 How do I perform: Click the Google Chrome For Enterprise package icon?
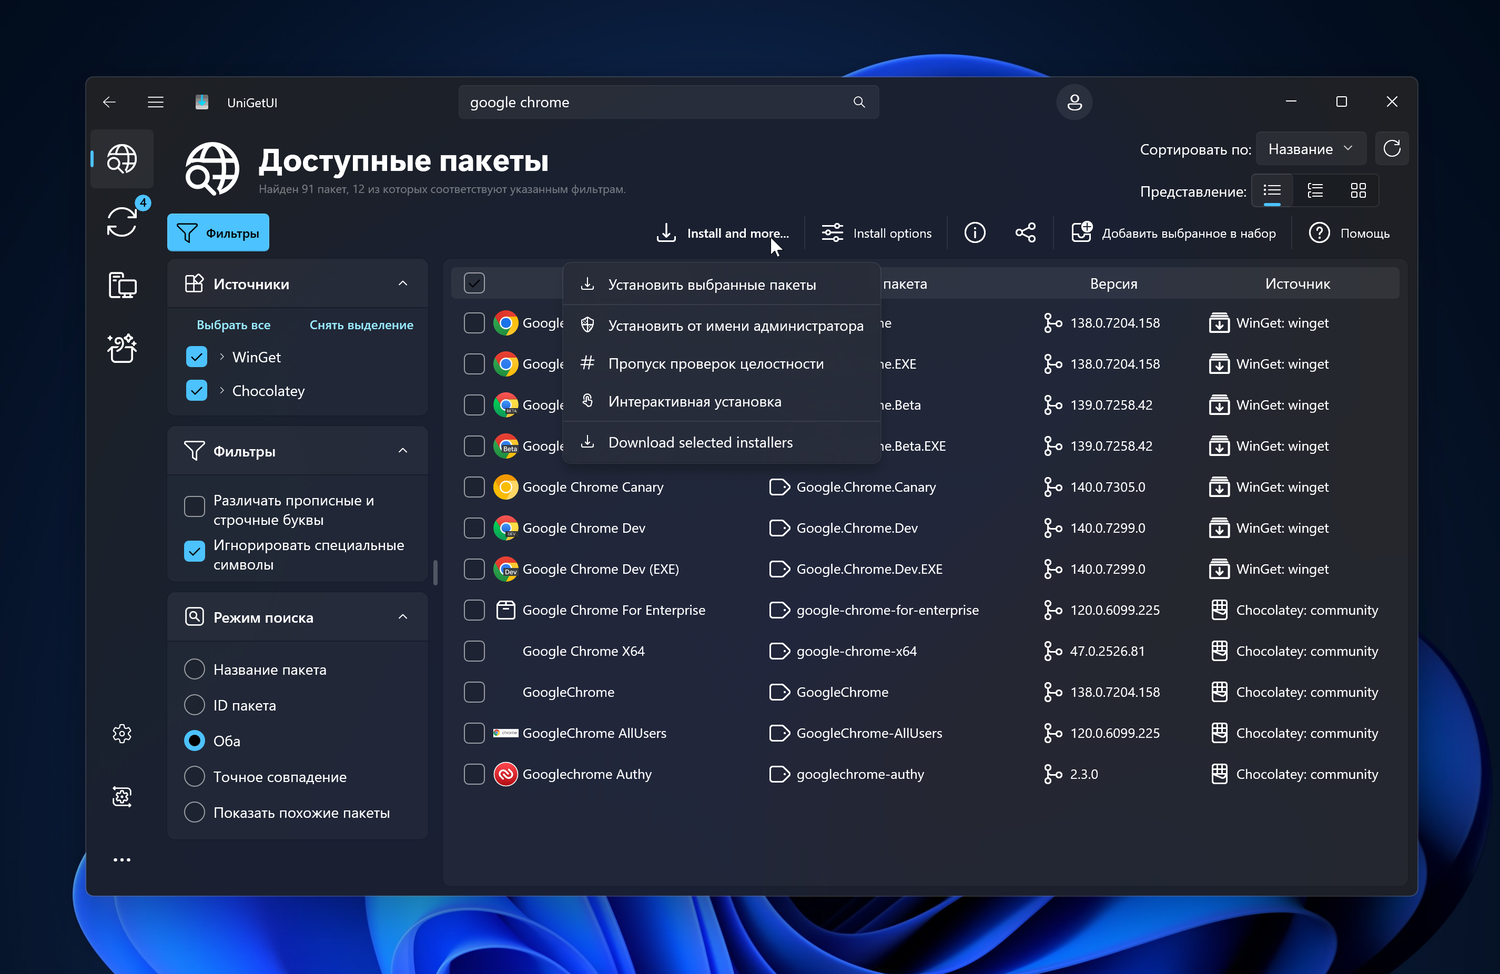pyautogui.click(x=506, y=610)
